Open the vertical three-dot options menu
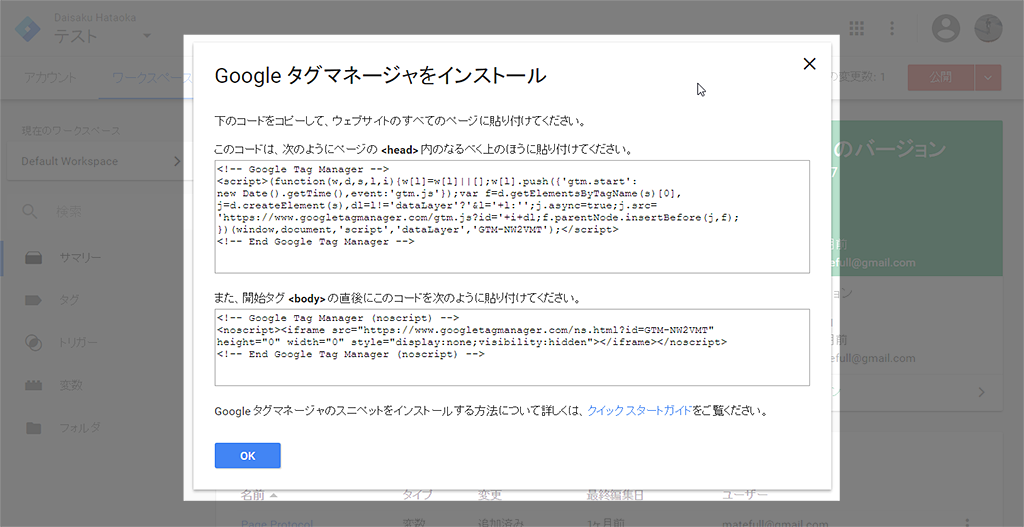This screenshot has width=1024, height=527. point(892,28)
